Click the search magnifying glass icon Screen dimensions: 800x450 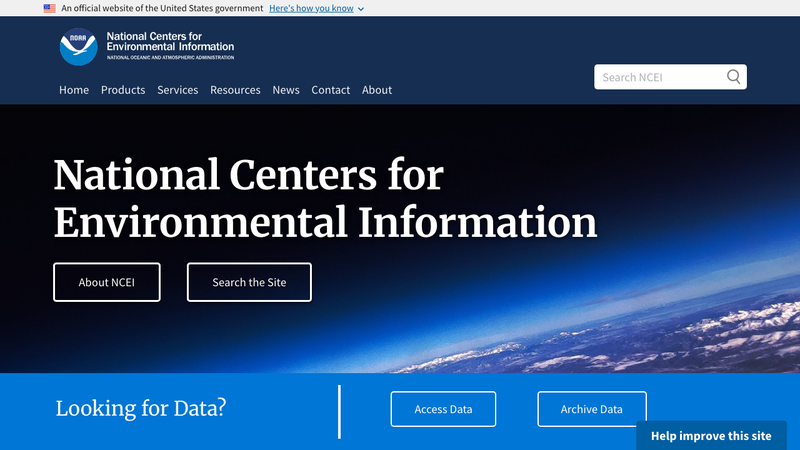[x=733, y=77]
